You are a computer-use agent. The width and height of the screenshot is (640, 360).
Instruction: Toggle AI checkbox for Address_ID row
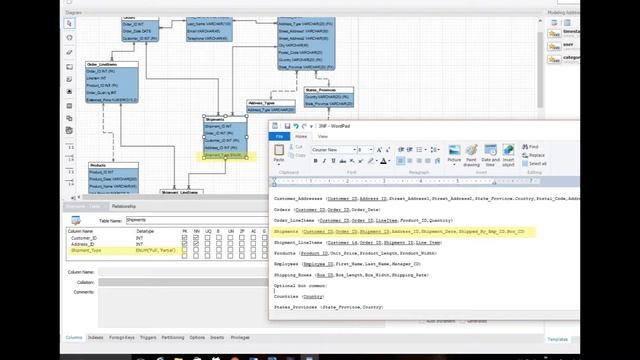tap(253, 244)
